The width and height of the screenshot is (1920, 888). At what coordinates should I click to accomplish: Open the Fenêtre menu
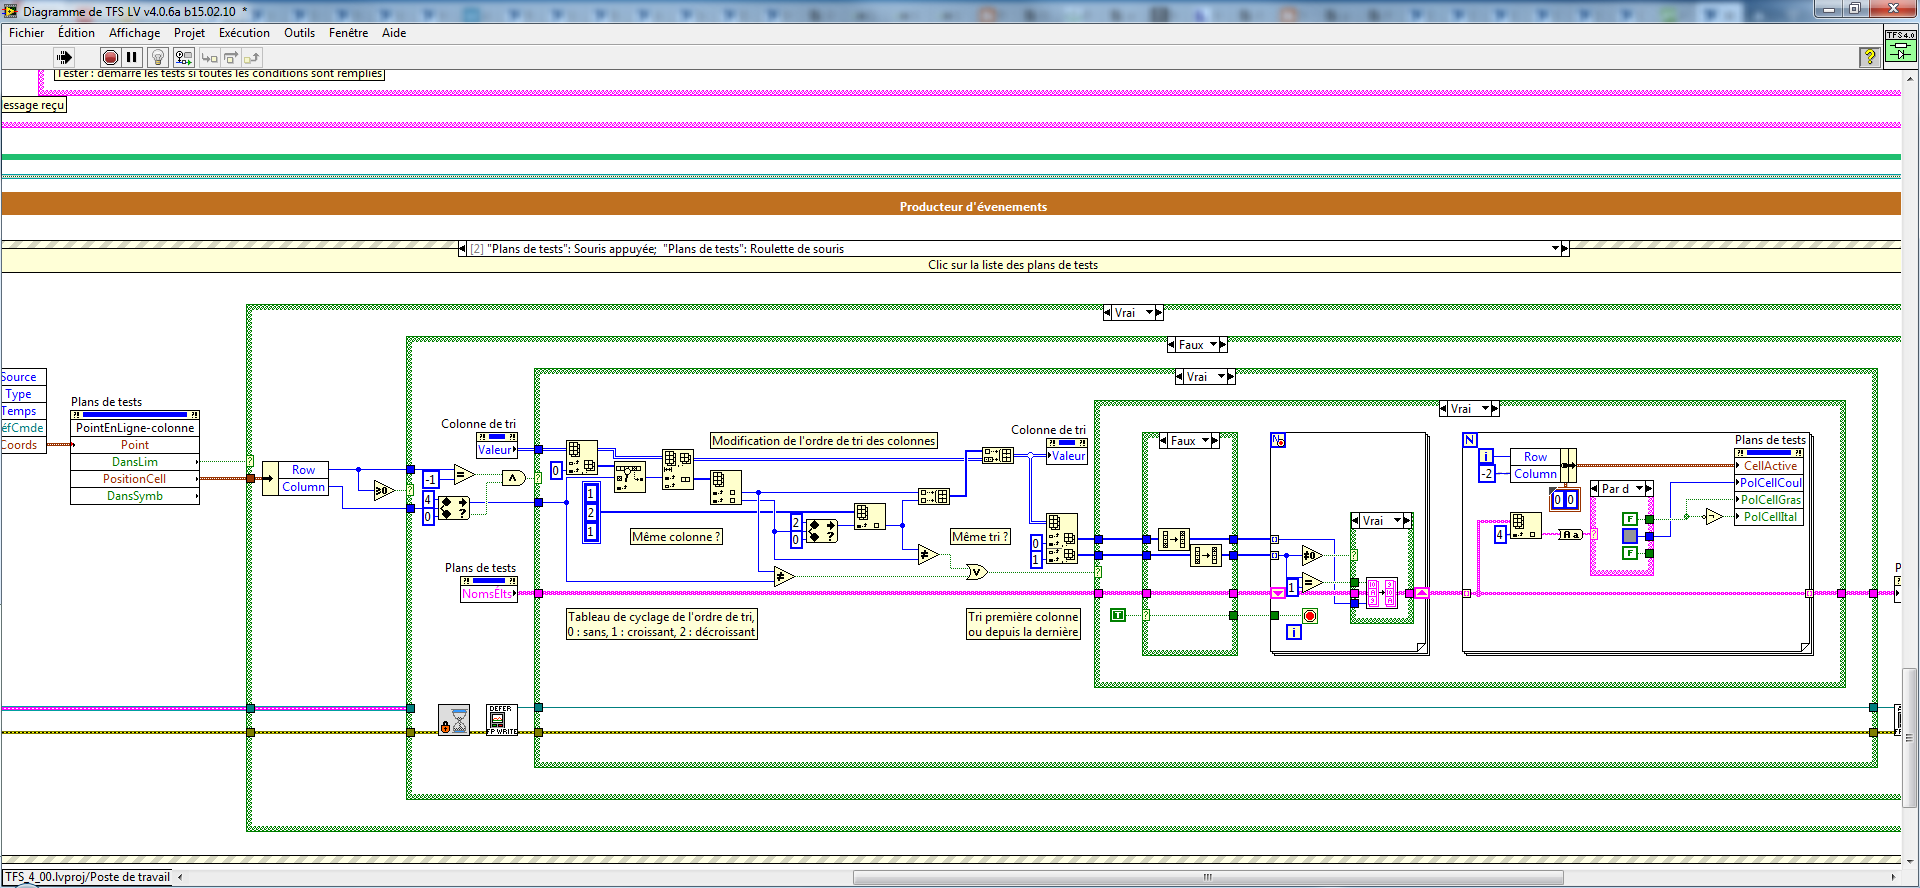(x=348, y=33)
